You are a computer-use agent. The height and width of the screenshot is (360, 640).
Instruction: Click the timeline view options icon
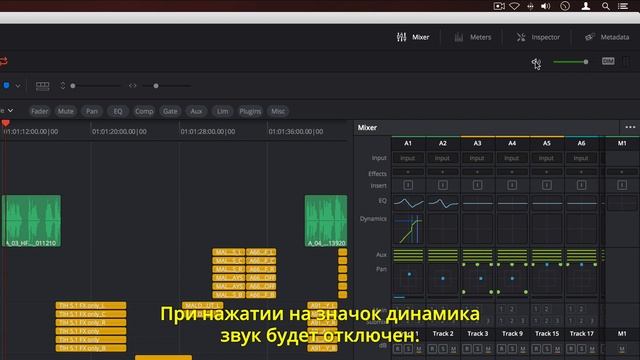point(42,86)
